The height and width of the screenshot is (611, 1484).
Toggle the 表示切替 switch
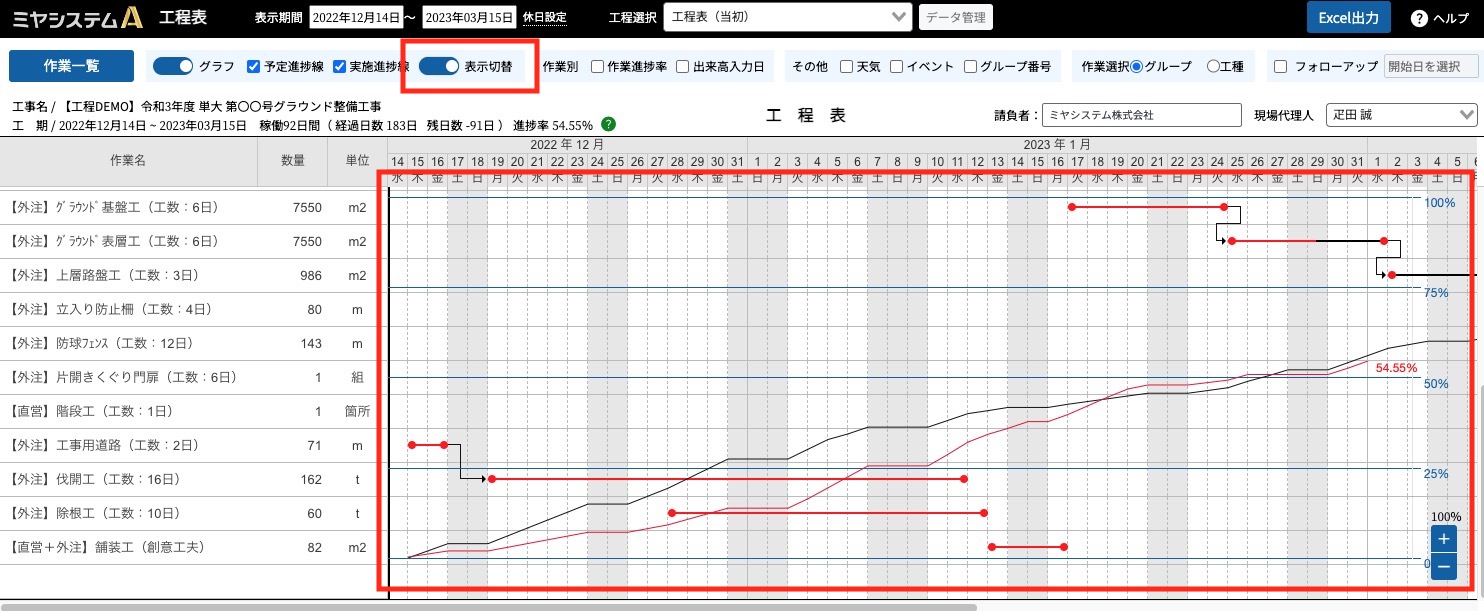438,66
